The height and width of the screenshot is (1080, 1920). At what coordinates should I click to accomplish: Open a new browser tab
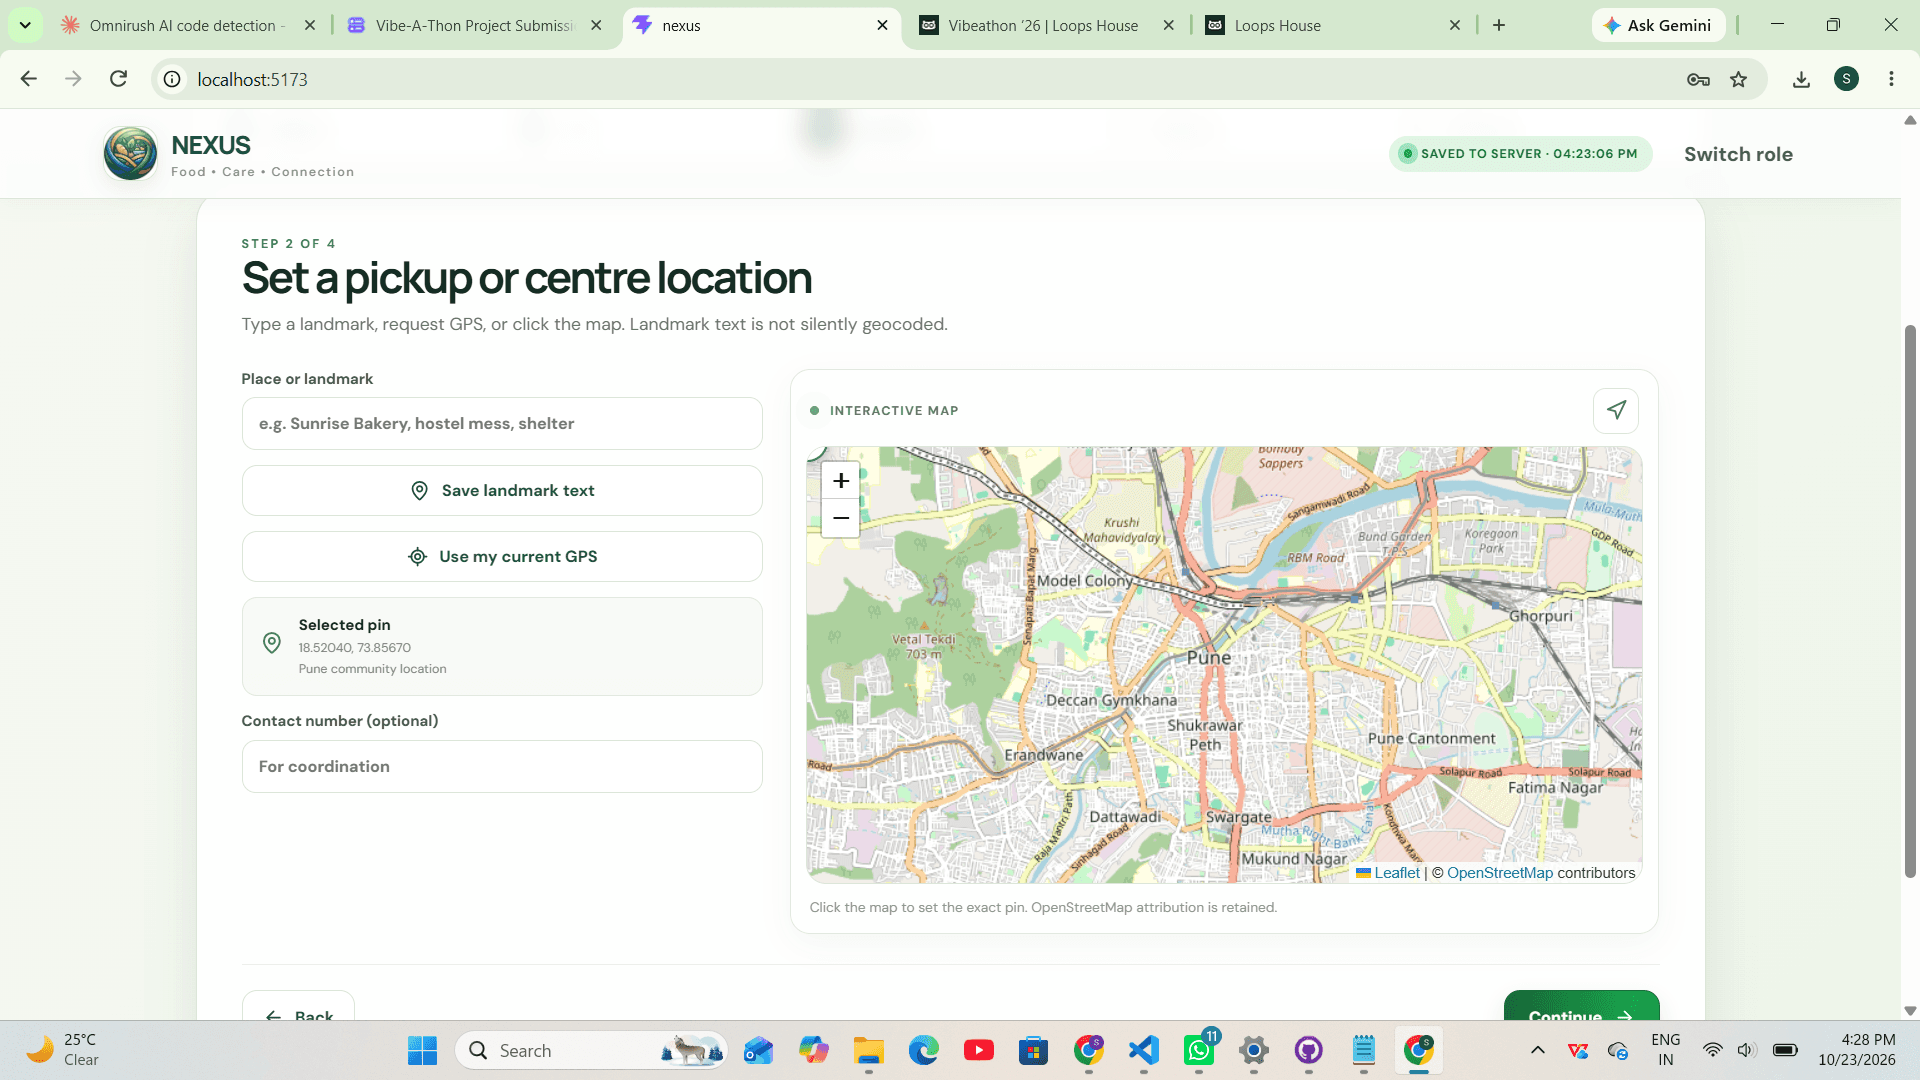tap(1499, 26)
